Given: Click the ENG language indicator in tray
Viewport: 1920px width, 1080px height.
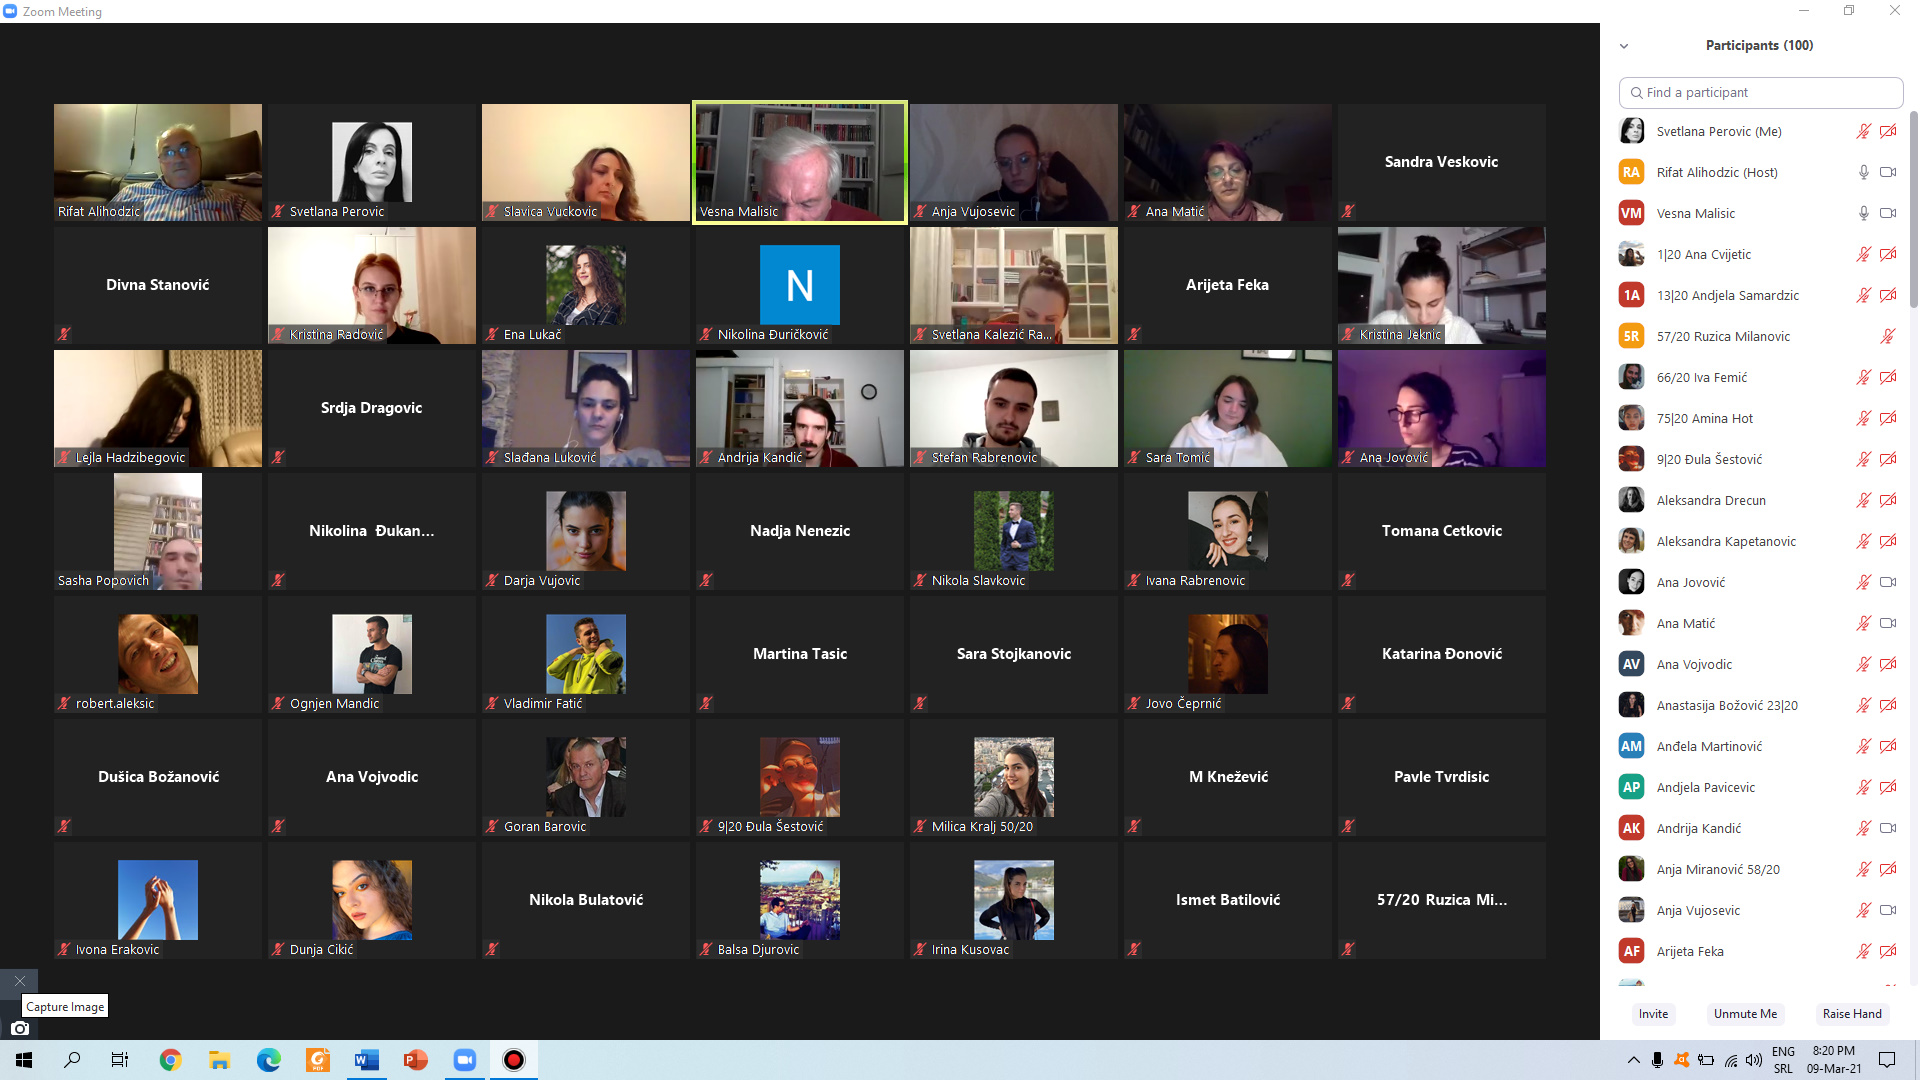Looking at the screenshot, I should coord(1783,1052).
